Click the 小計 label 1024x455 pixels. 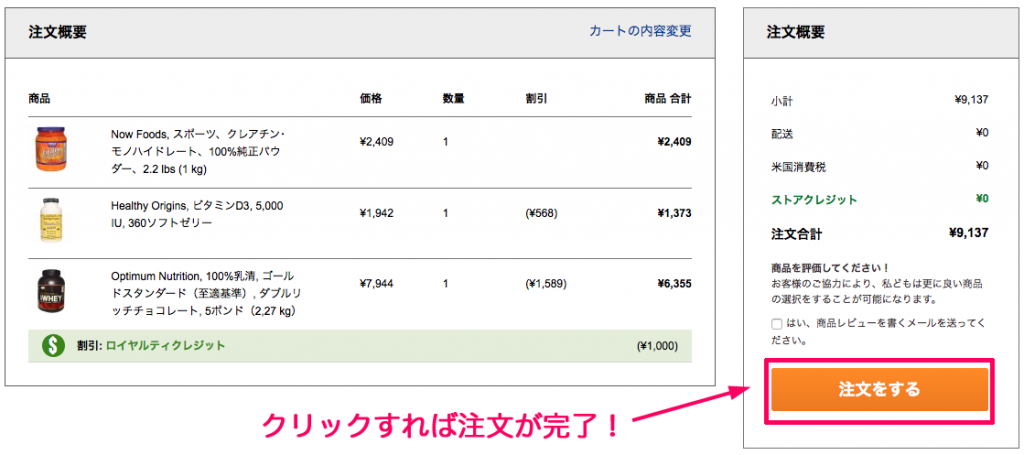[782, 101]
